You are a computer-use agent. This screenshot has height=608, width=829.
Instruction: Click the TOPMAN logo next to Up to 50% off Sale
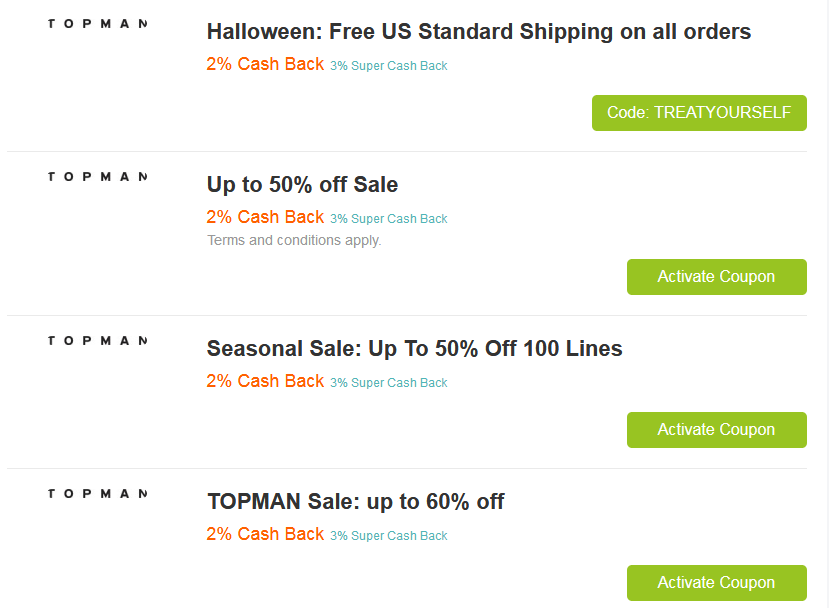point(97,176)
